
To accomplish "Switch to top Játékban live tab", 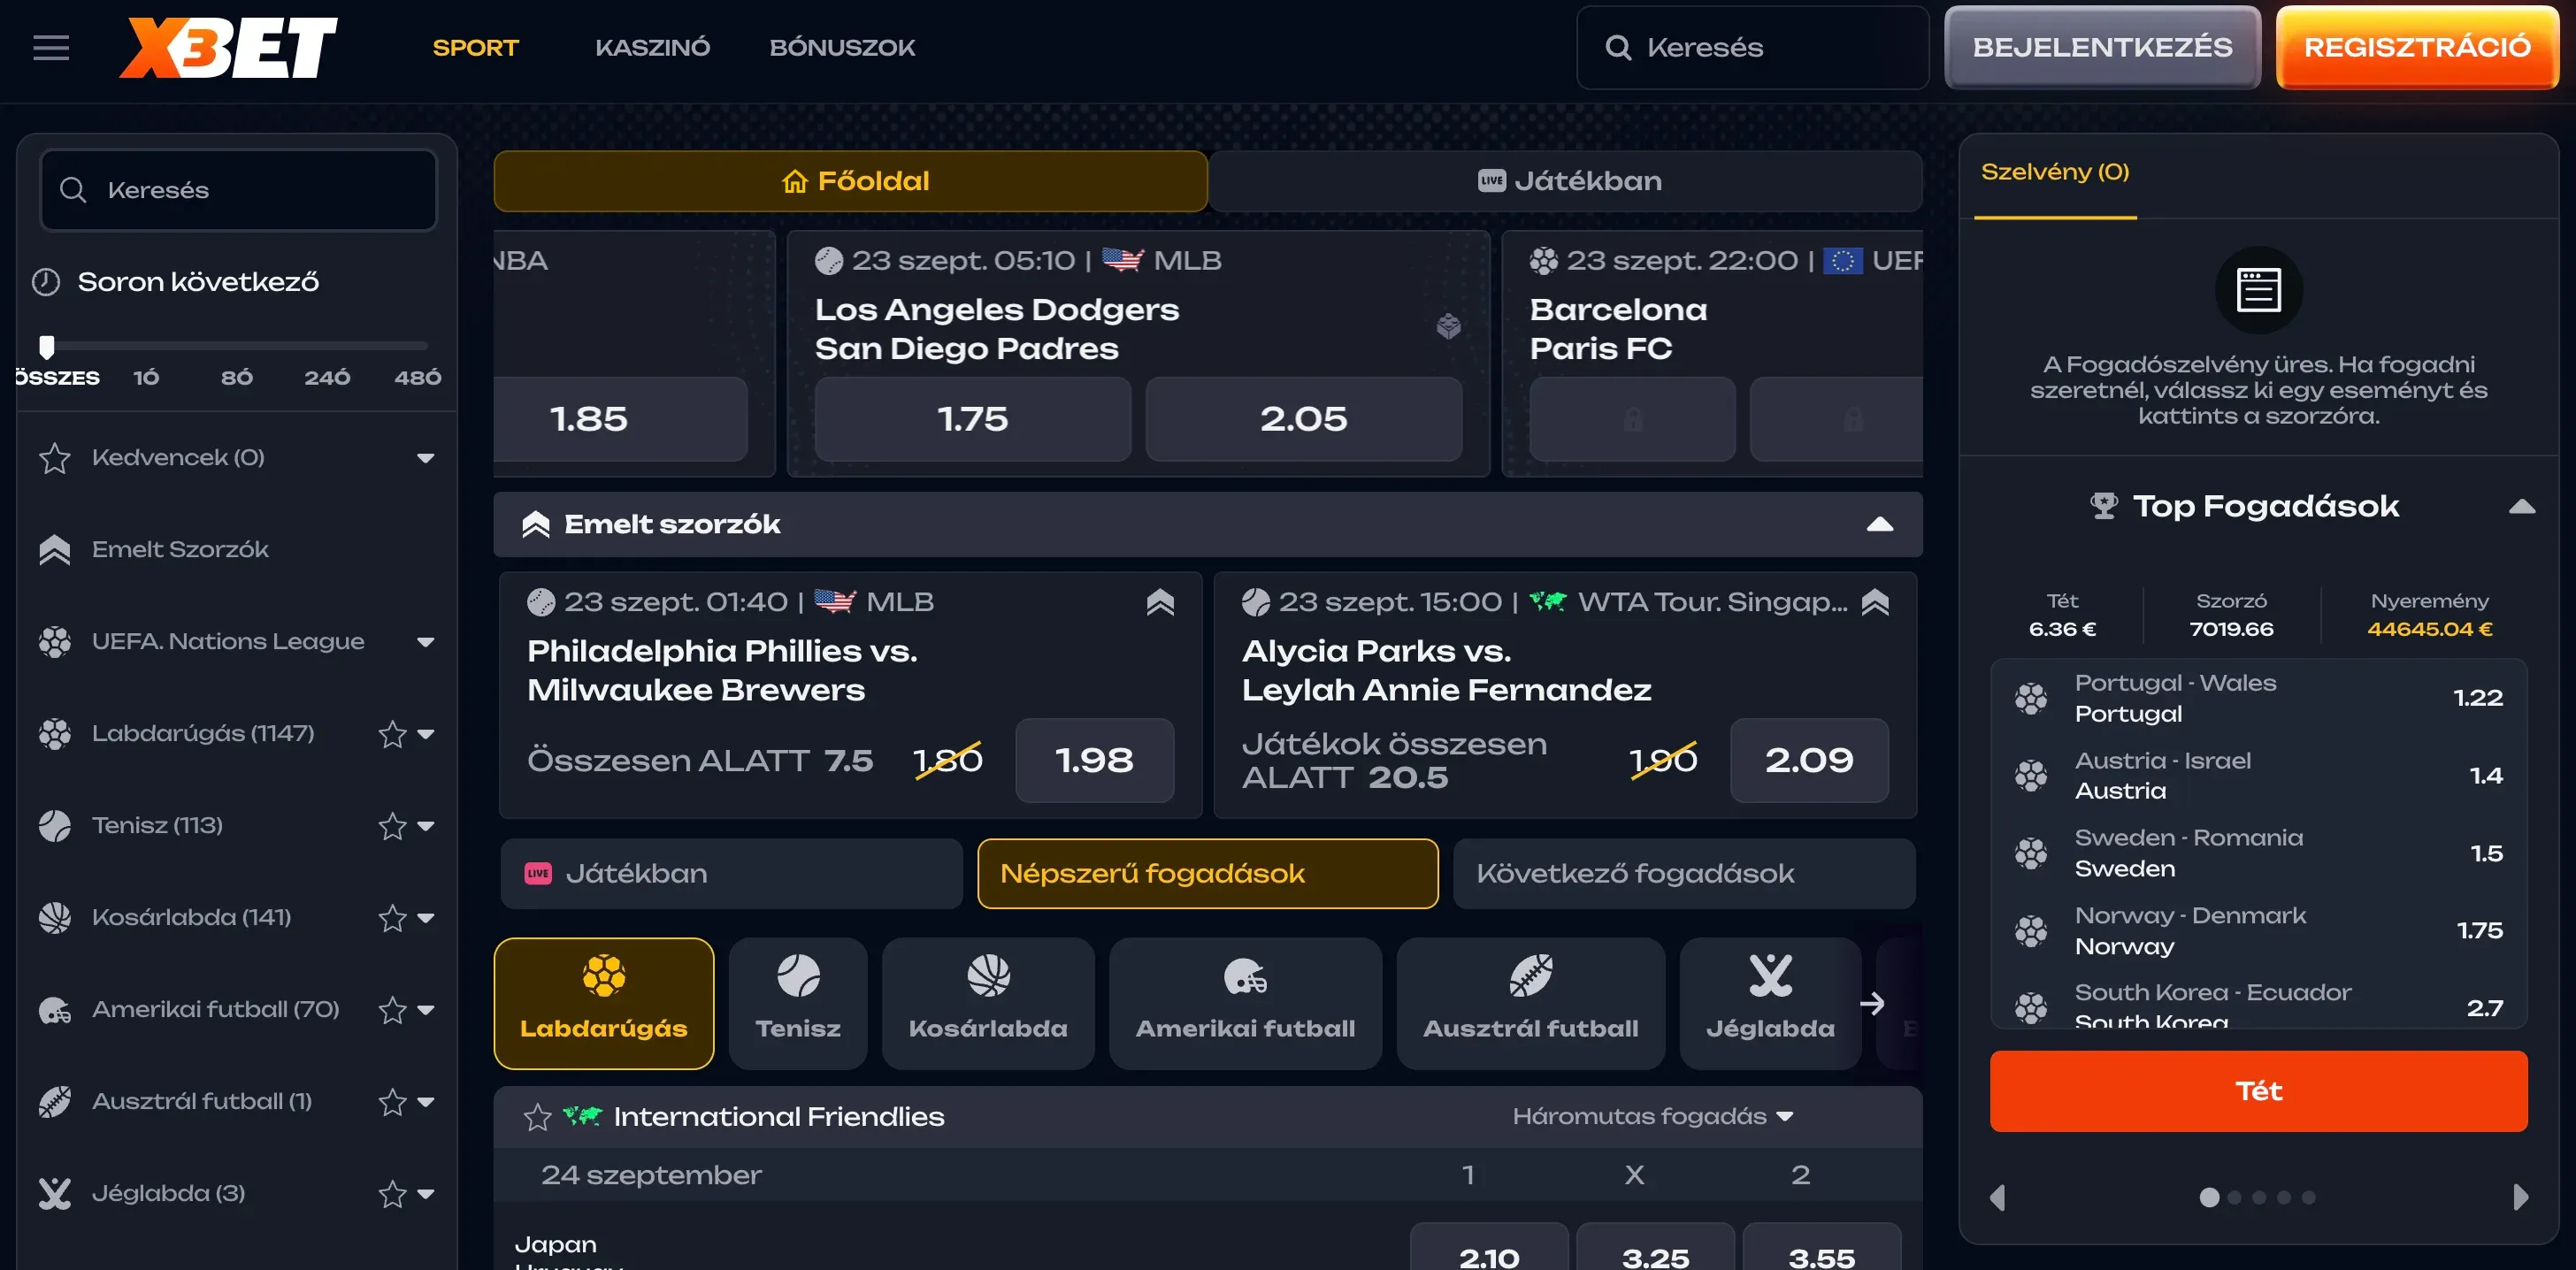I will [1566, 181].
